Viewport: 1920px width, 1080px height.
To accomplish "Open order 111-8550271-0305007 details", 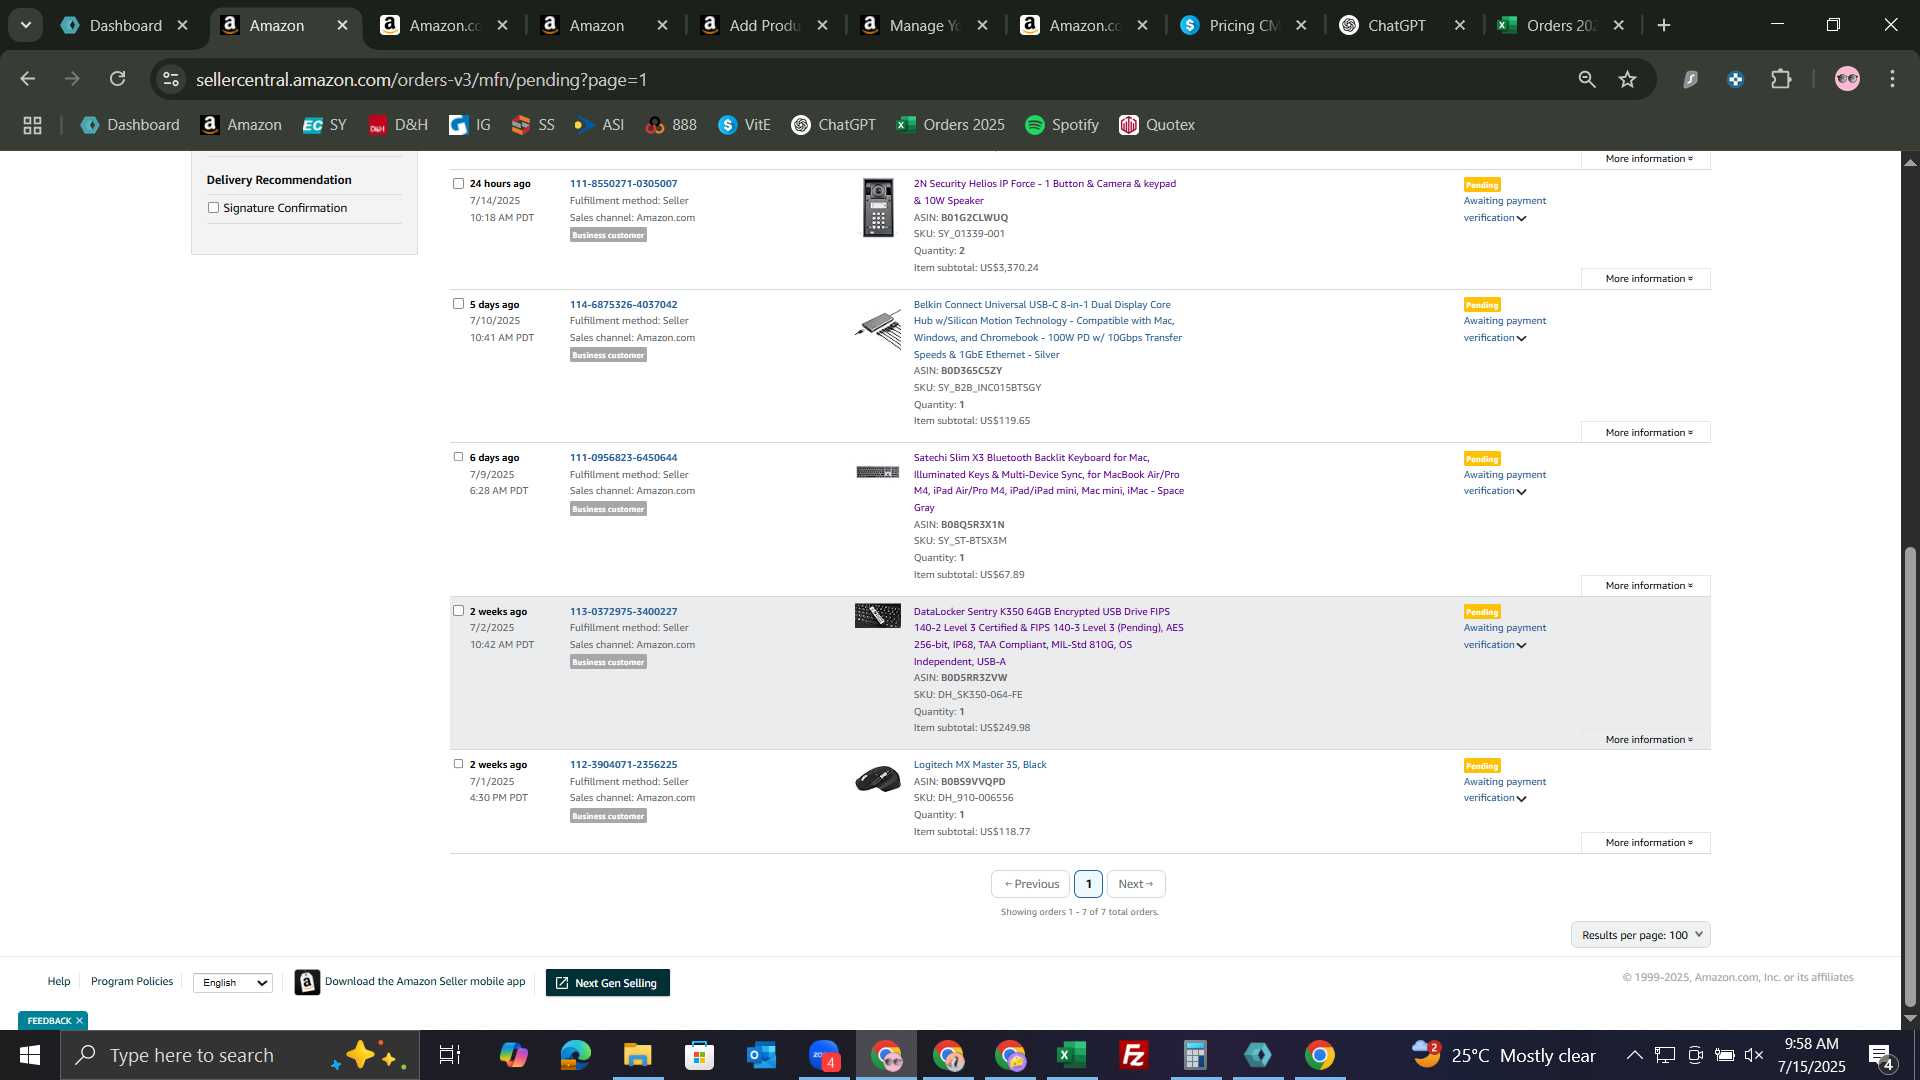I will (x=623, y=184).
